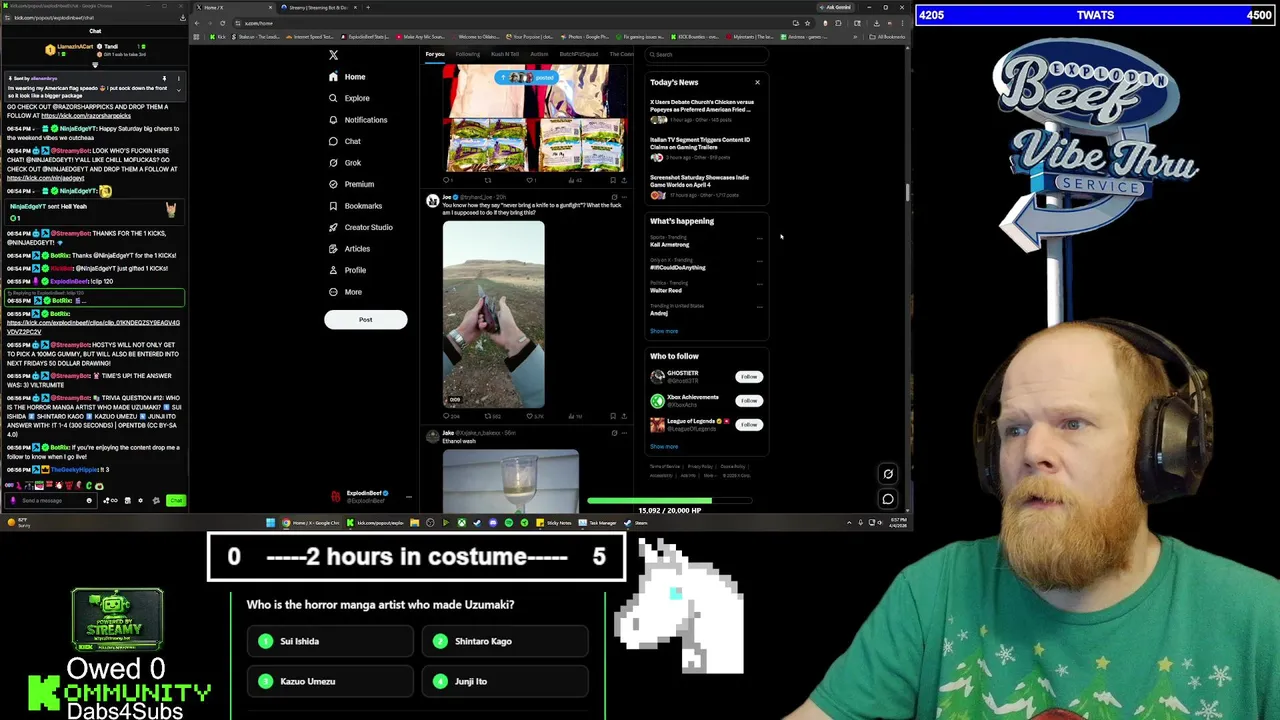Follow GHOSTIE7R account
This screenshot has width=1280, height=720.
(749, 377)
